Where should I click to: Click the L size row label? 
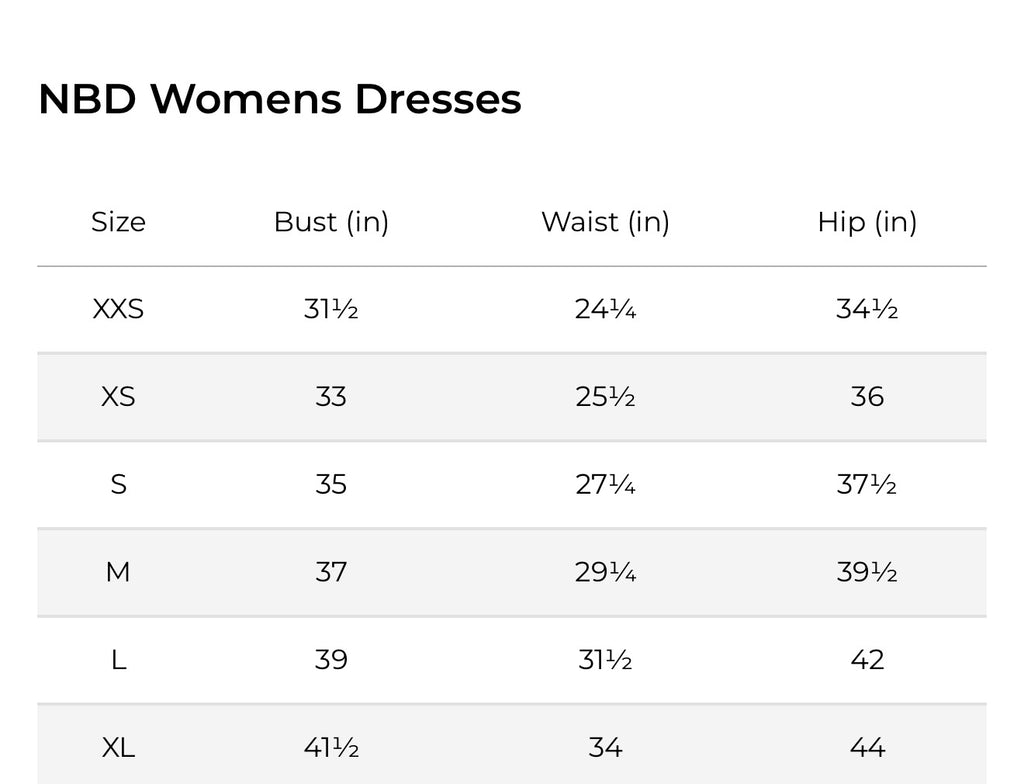118,660
